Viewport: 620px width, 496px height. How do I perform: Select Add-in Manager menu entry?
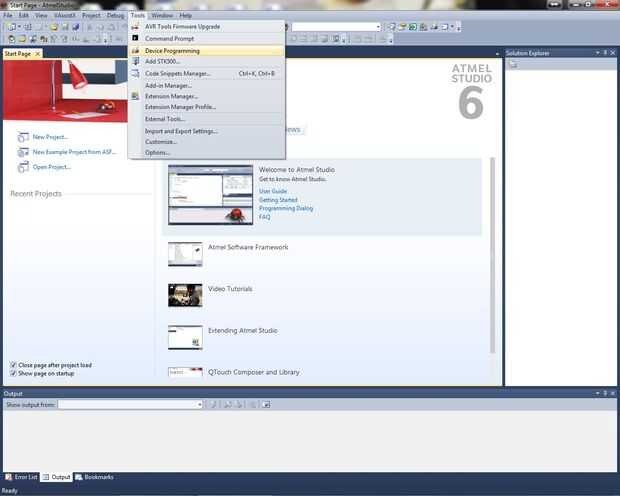click(x=206, y=85)
